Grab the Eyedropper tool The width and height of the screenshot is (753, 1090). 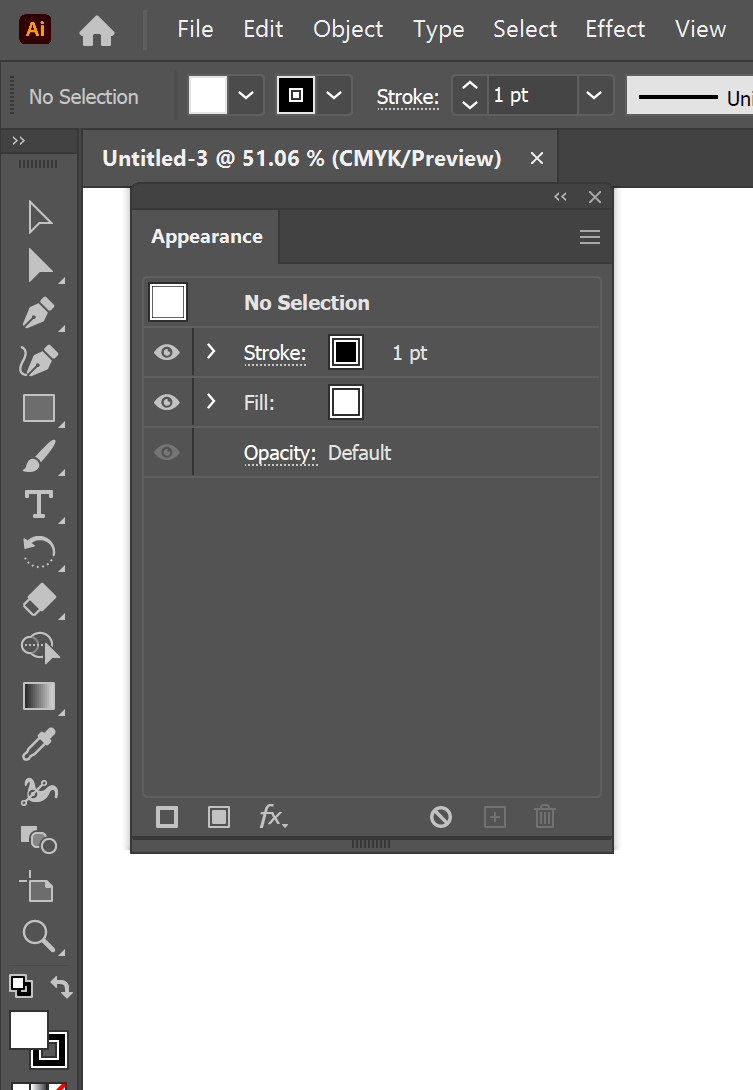[x=38, y=744]
